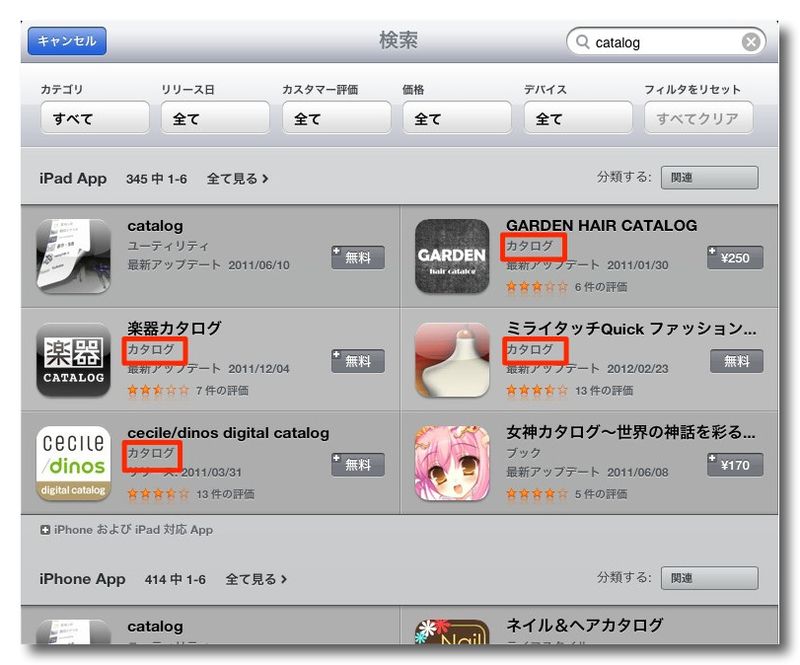Click the magnifying glass search icon
This screenshot has width=800, height=665.
(x=582, y=42)
